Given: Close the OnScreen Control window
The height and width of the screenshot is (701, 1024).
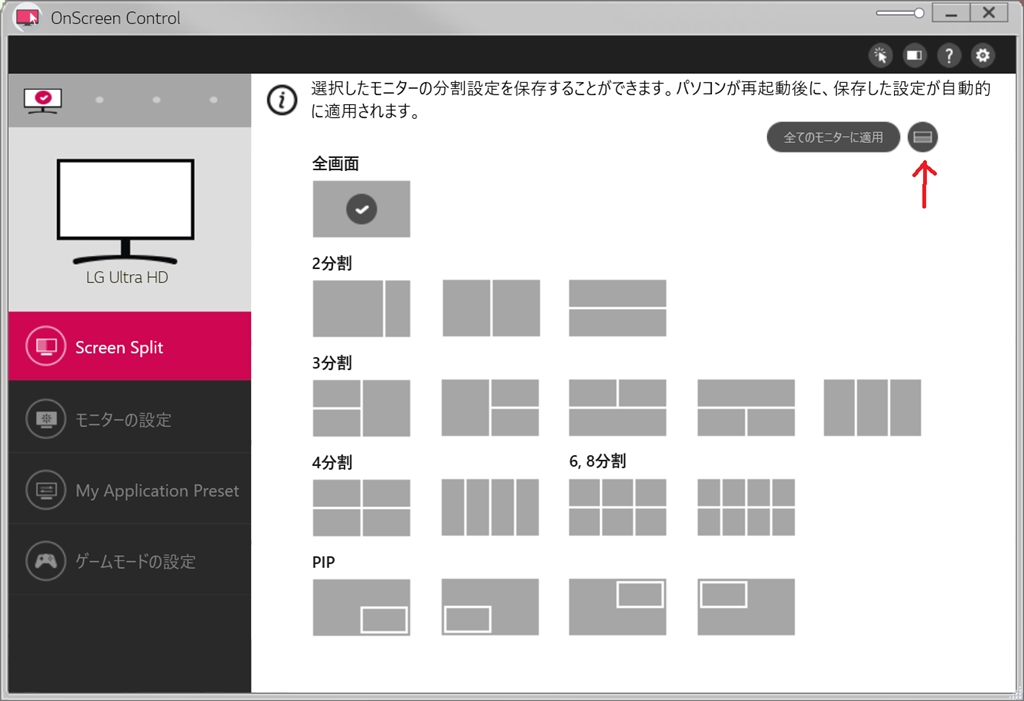Looking at the screenshot, I should point(989,14).
